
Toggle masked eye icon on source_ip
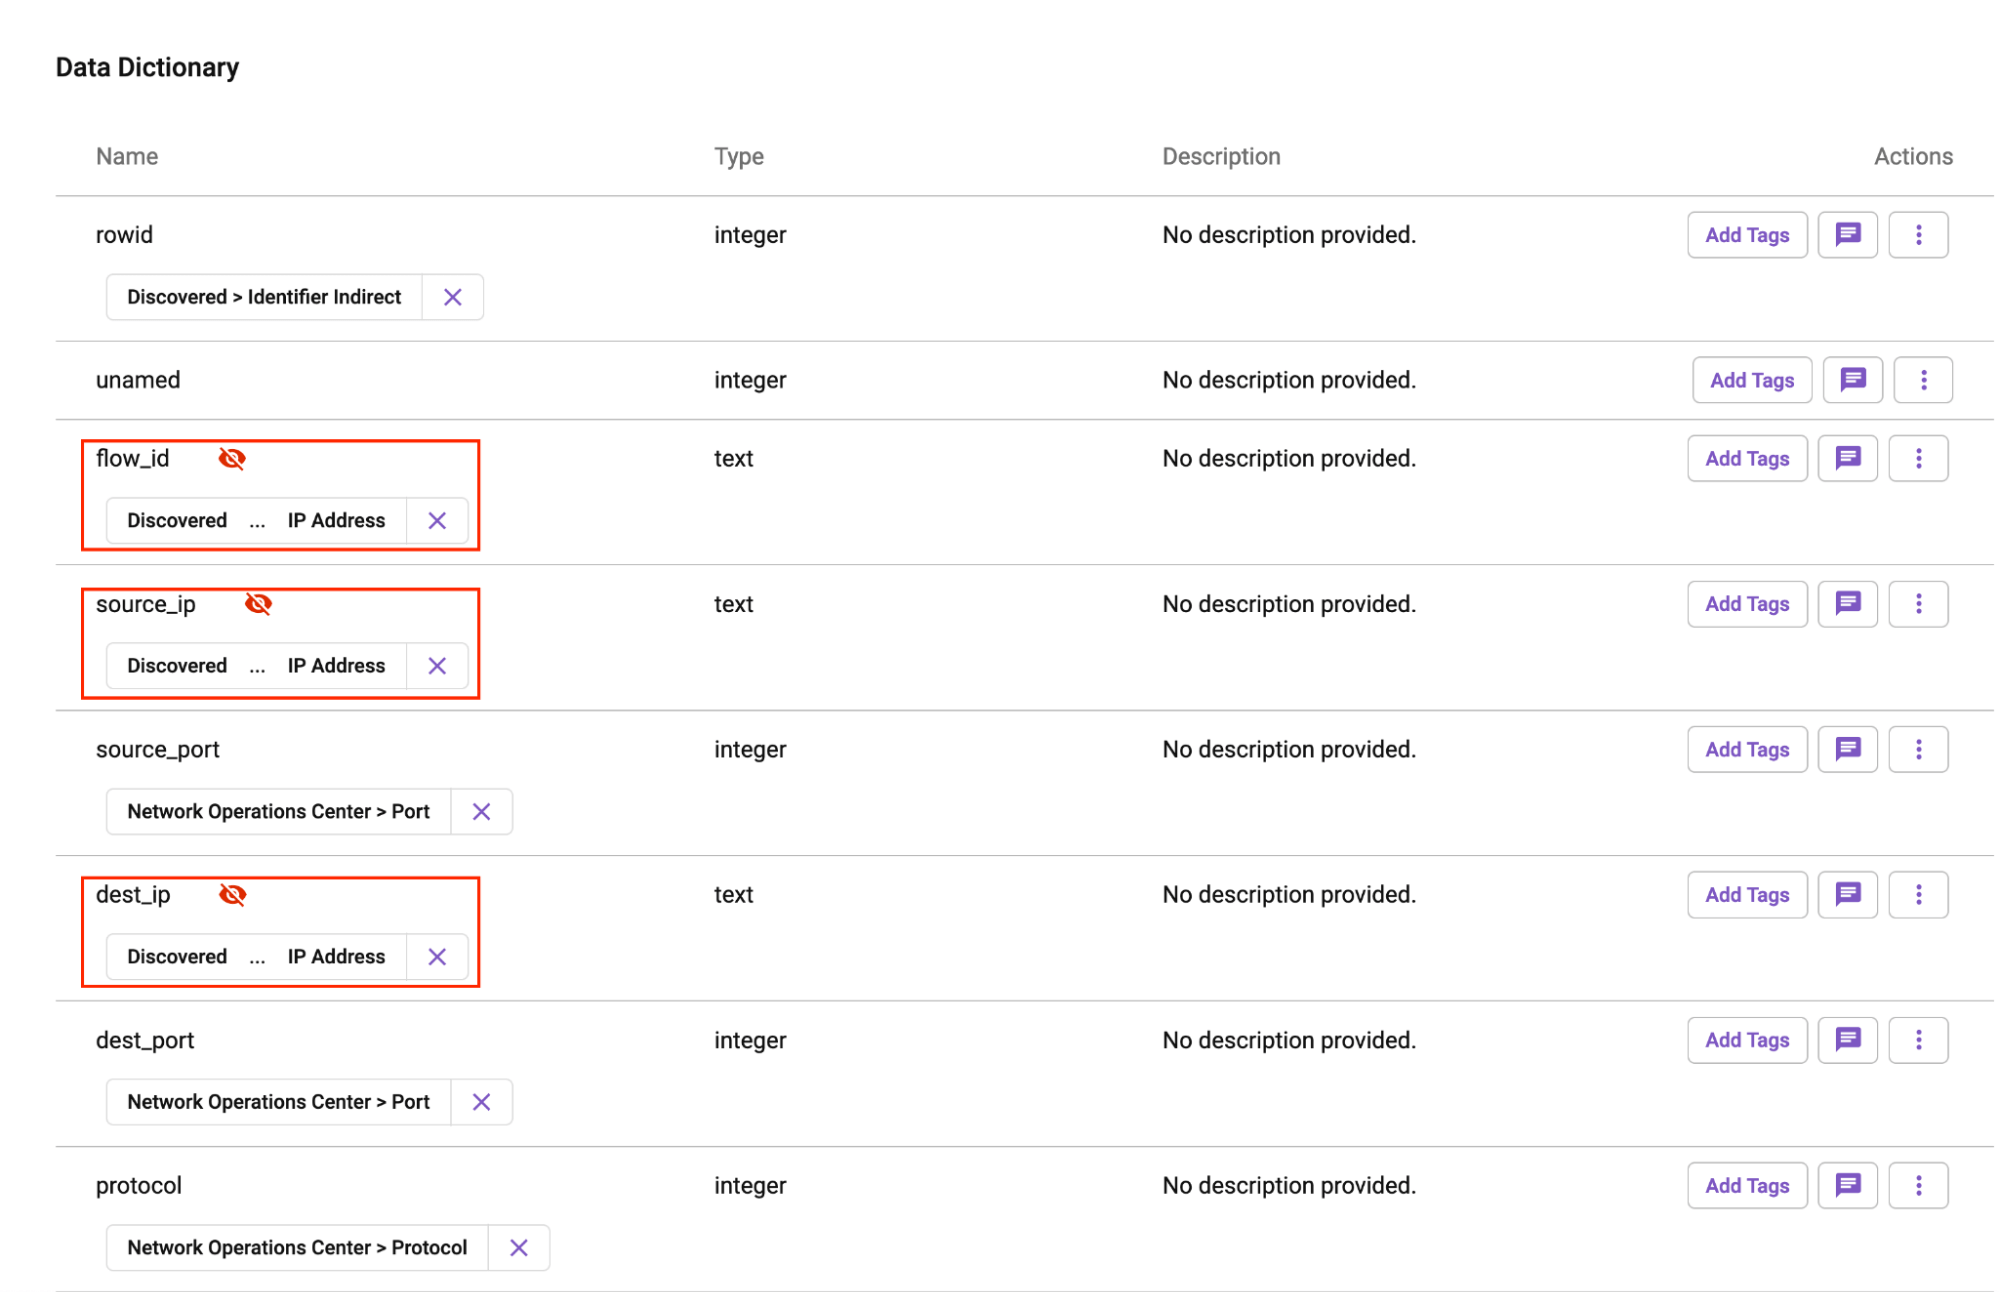(x=258, y=604)
